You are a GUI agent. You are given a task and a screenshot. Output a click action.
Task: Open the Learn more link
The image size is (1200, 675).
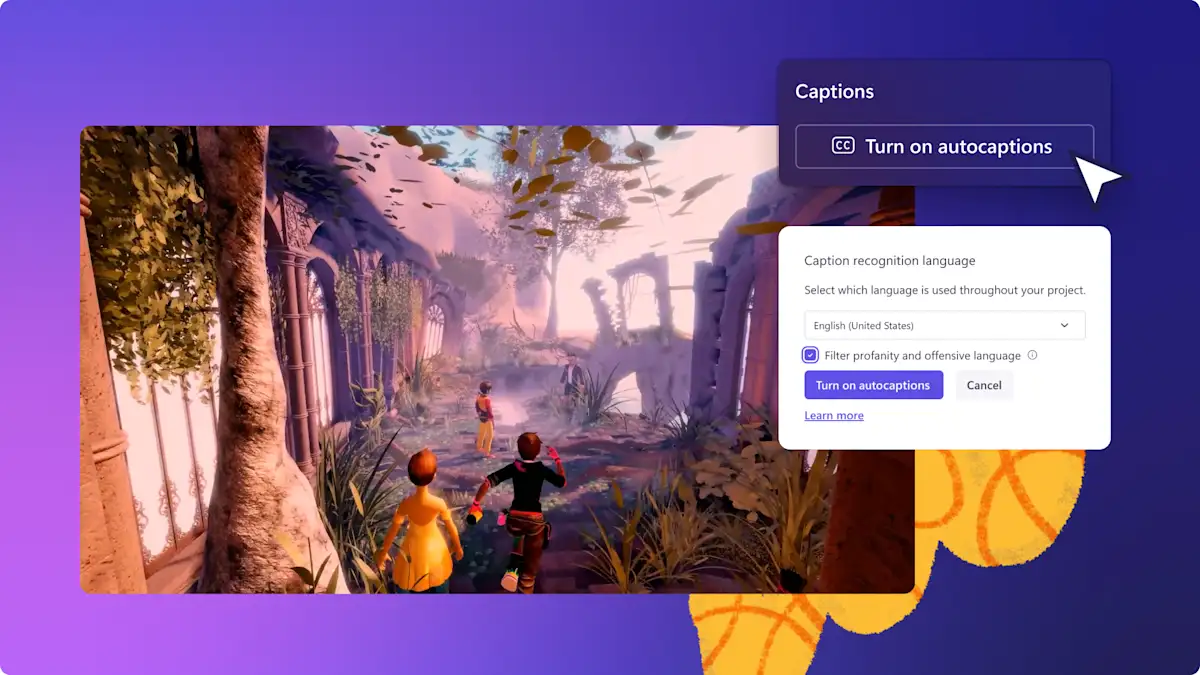(833, 415)
